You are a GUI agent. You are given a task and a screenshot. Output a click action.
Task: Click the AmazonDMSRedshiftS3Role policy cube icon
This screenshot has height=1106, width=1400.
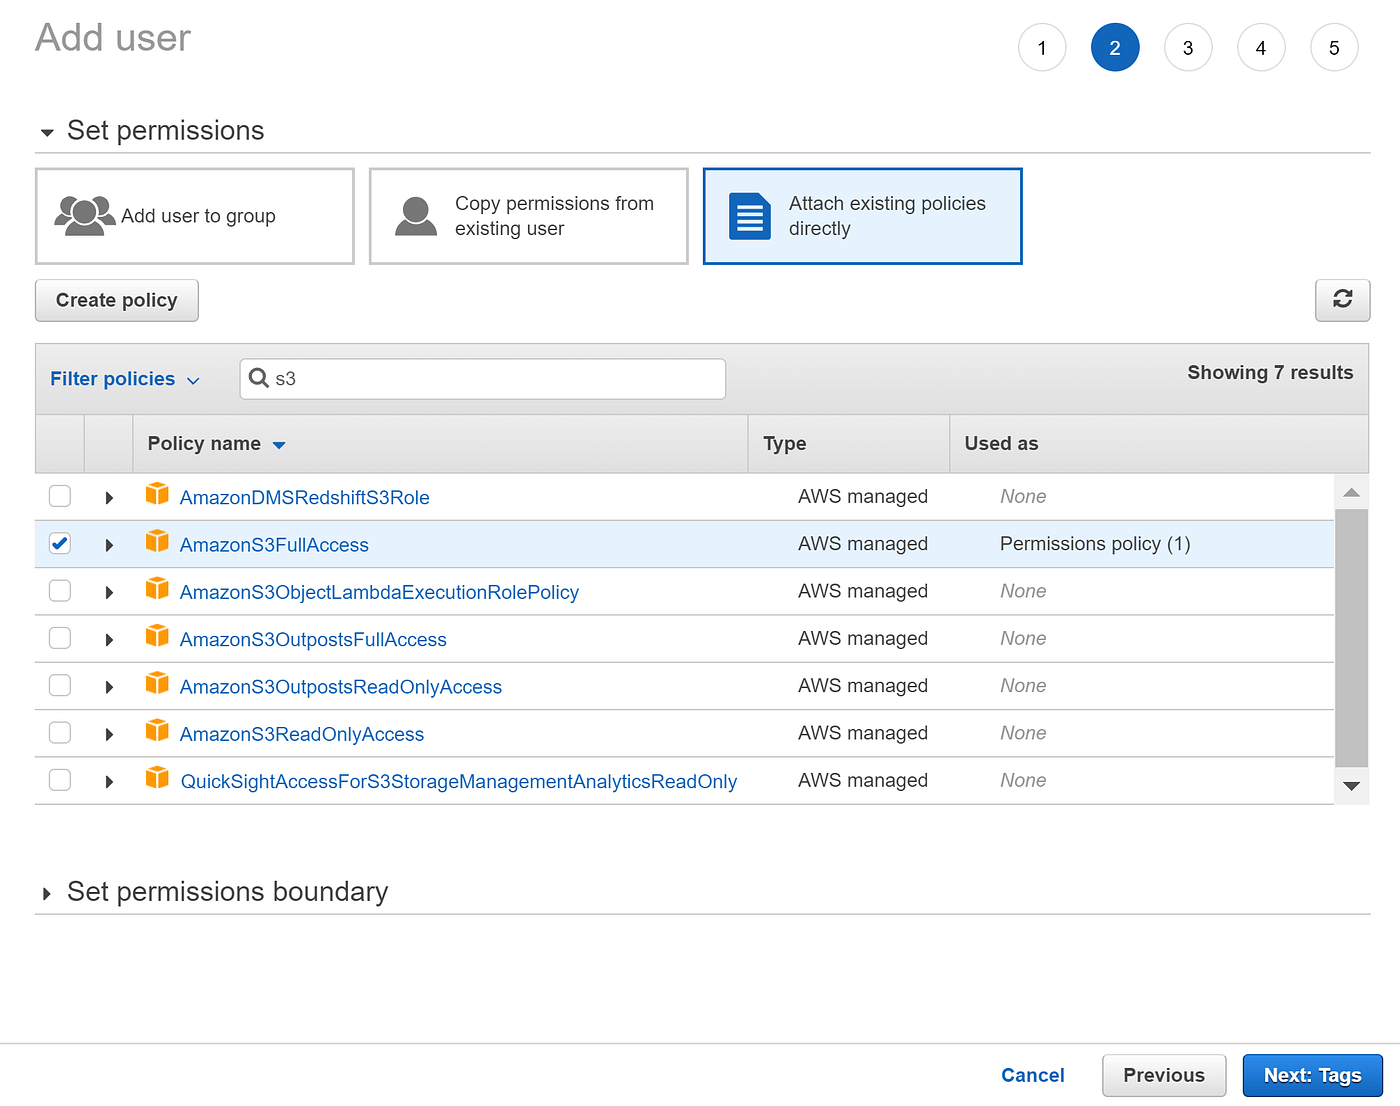tap(157, 493)
